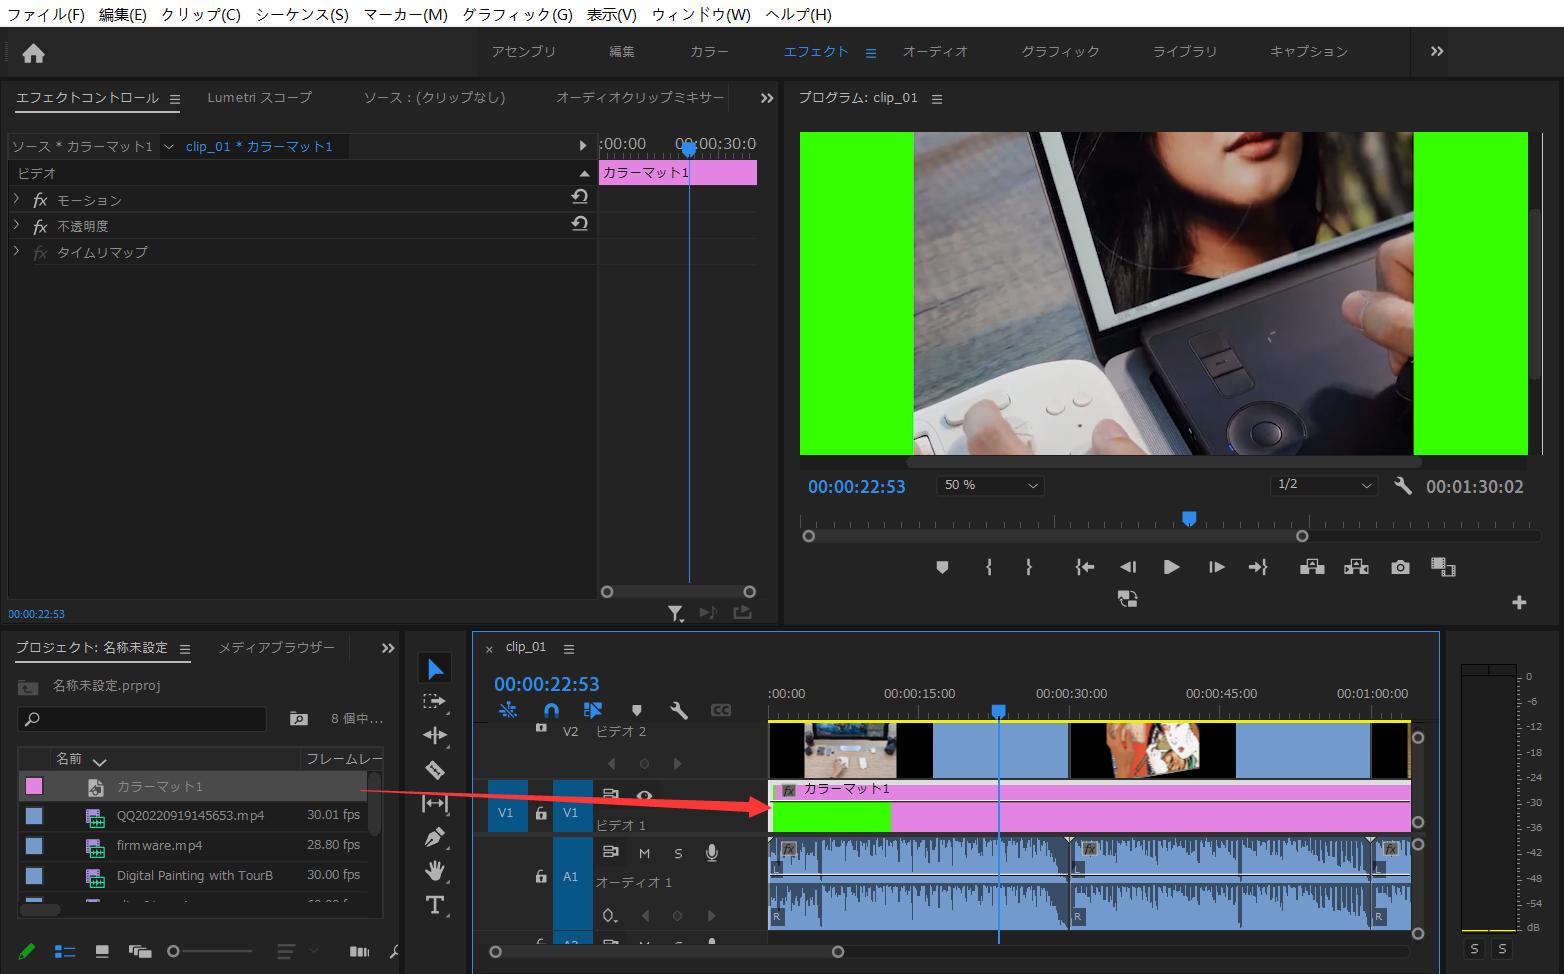Click new bin folder icon in Project
This screenshot has height=974, width=1564.
[298, 718]
